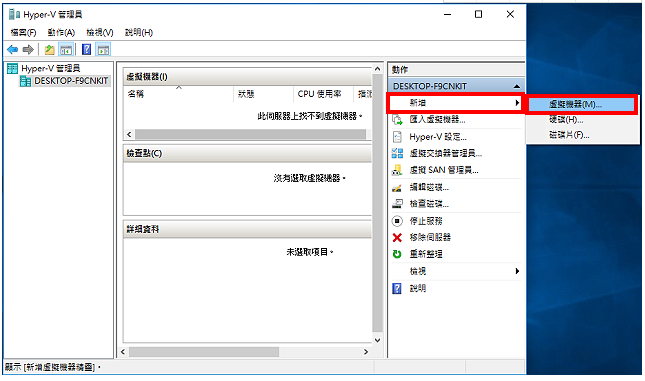Viewport: 645px width, 381px height.
Task: Click the 詳細資料 panel header
Action: pos(247,229)
